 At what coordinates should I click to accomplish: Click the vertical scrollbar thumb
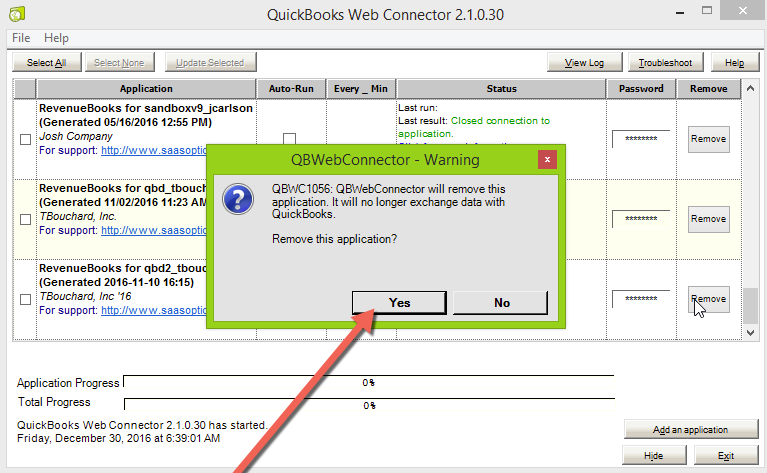pos(750,306)
